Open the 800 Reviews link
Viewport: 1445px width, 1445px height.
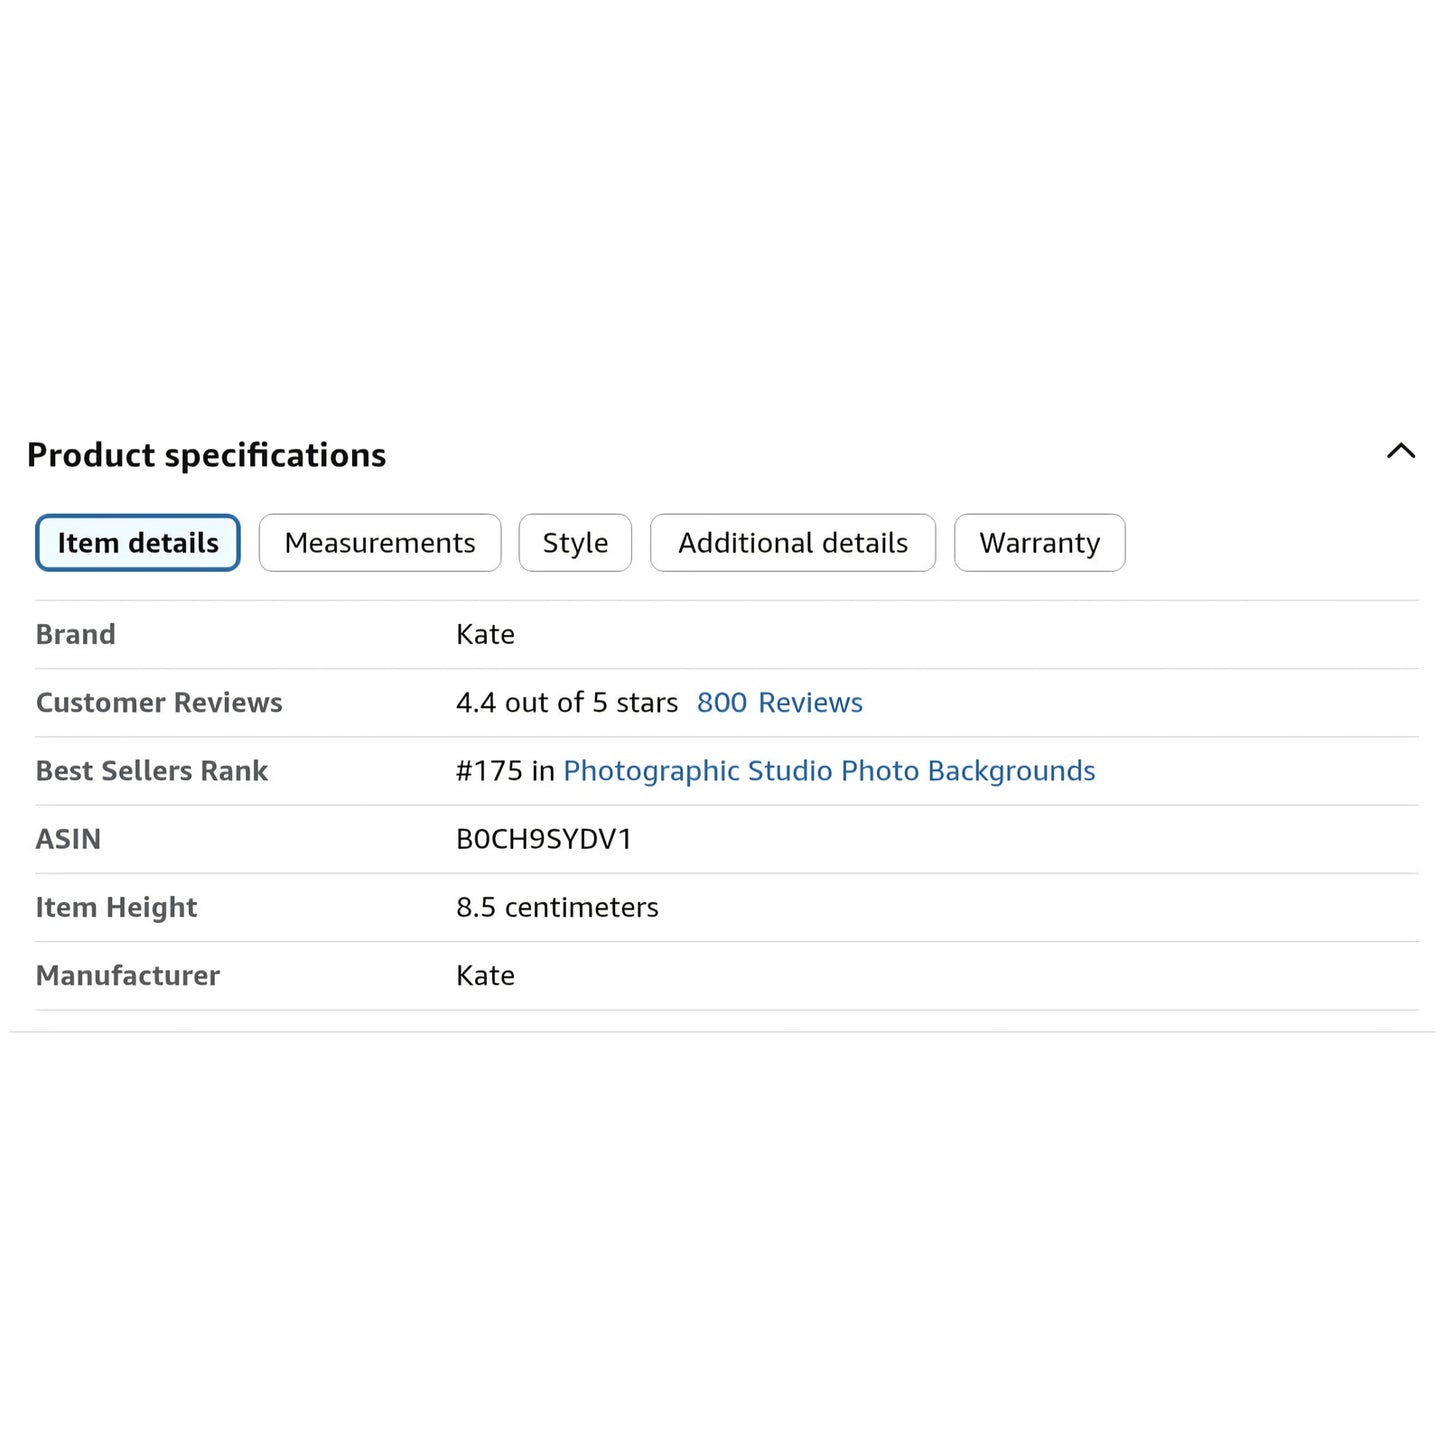click(x=780, y=703)
